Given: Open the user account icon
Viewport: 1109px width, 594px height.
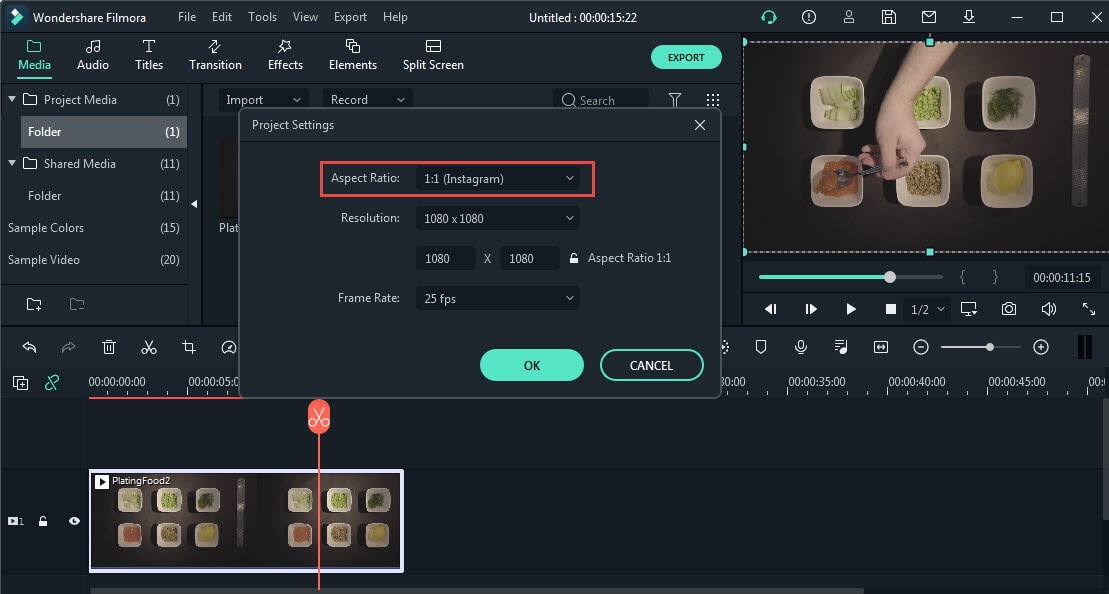Looking at the screenshot, I should pos(849,17).
